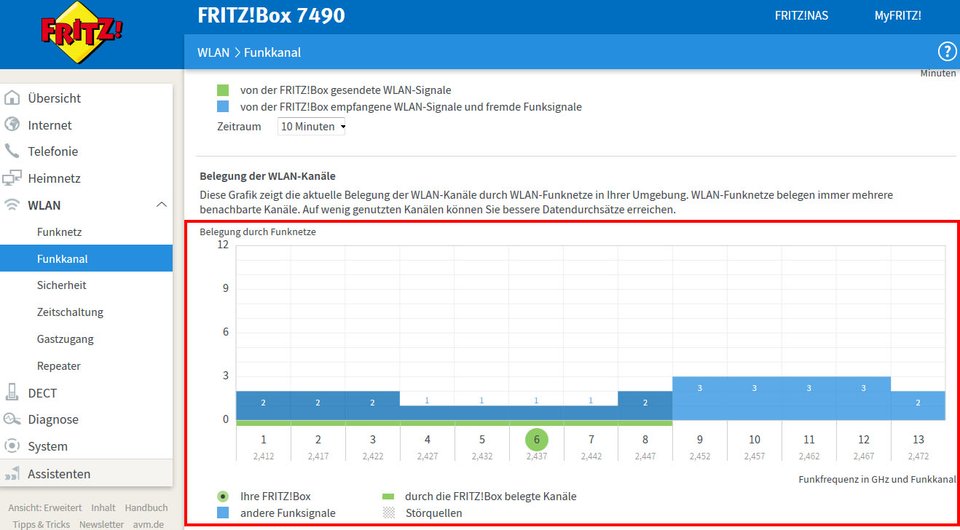960x530 pixels.
Task: Click the green channel 6 FRITZ!Box marker
Action: (536, 439)
